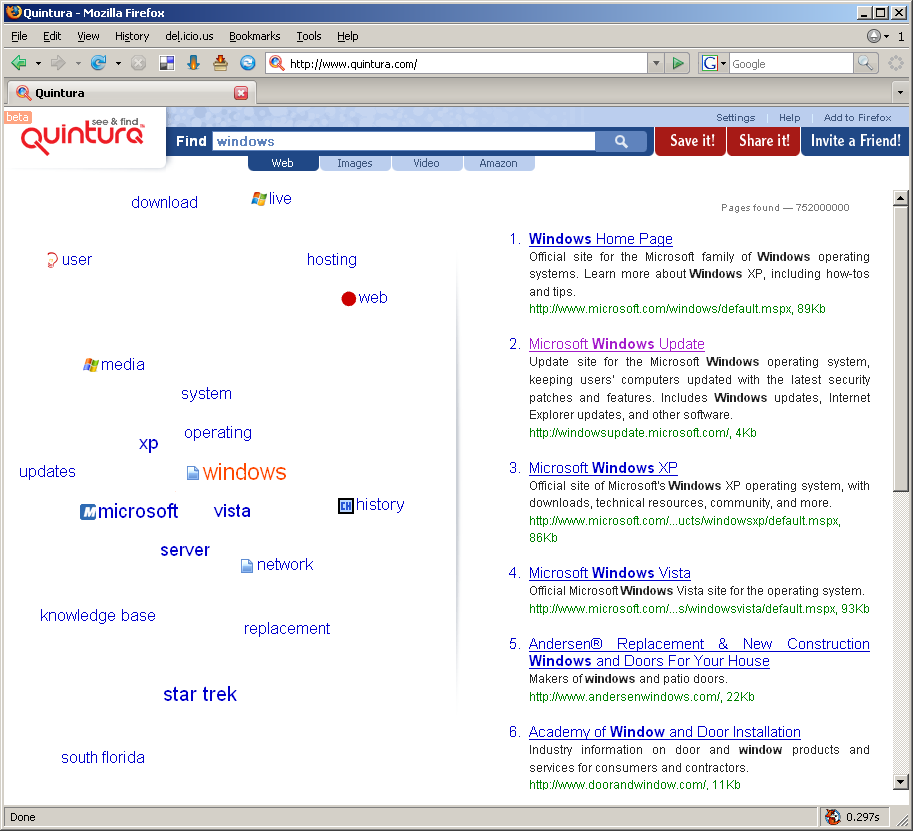The image size is (913, 831).
Task: Open the History menu
Action: pyautogui.click(x=132, y=36)
